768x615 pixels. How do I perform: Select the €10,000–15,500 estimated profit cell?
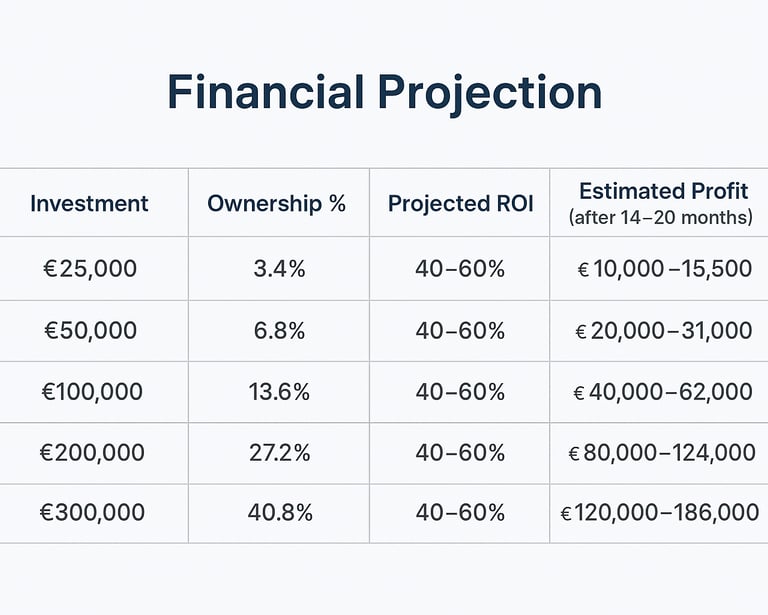tap(664, 268)
